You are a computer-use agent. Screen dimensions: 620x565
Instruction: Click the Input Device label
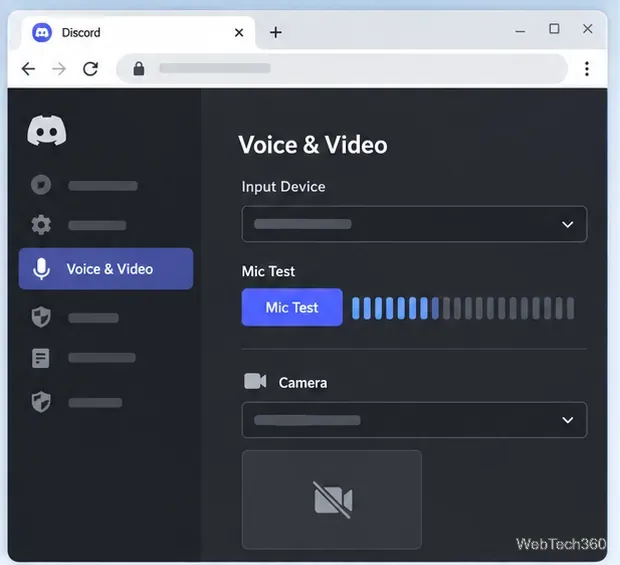284,187
